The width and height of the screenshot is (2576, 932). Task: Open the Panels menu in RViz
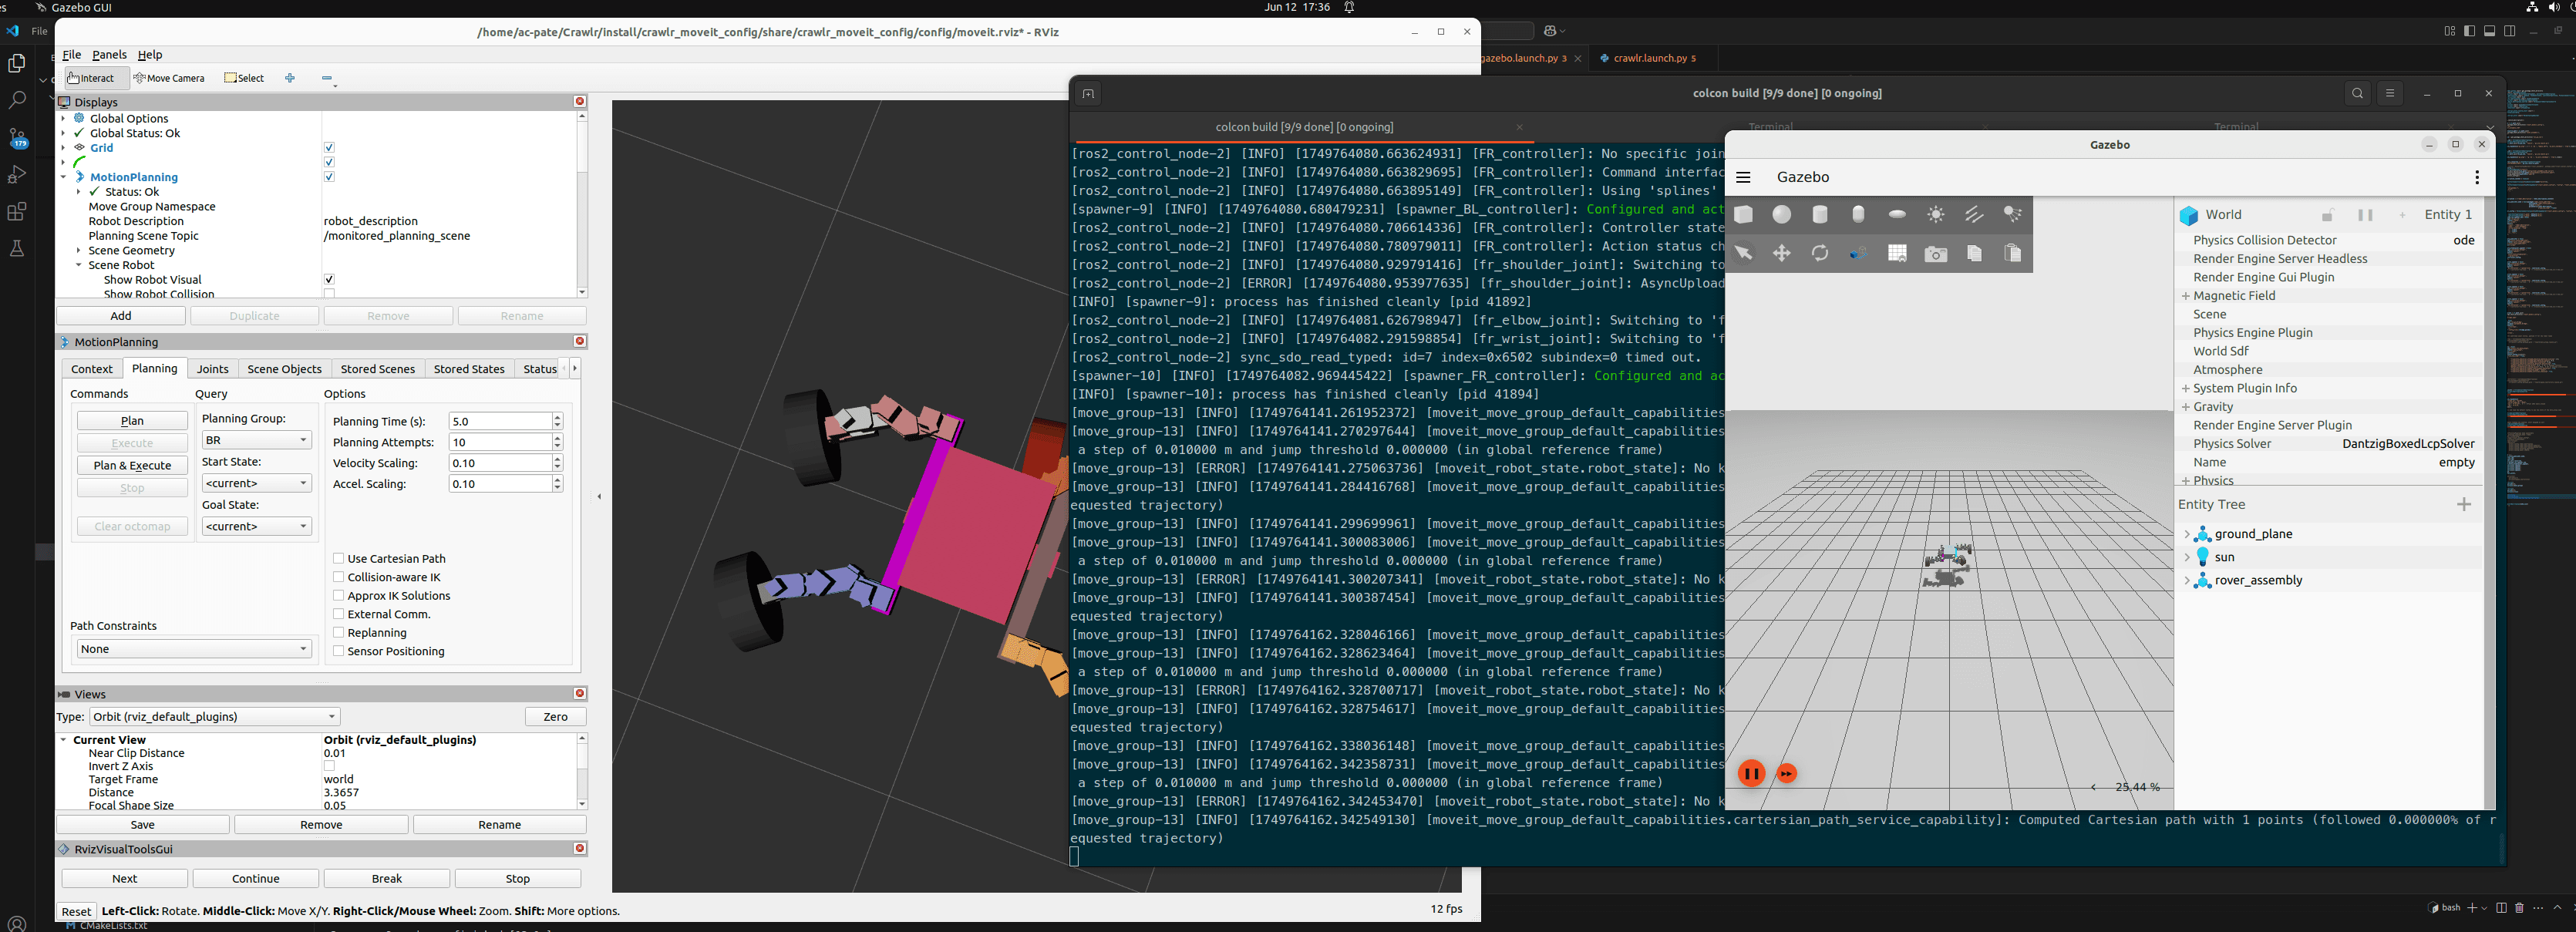pyautogui.click(x=109, y=55)
